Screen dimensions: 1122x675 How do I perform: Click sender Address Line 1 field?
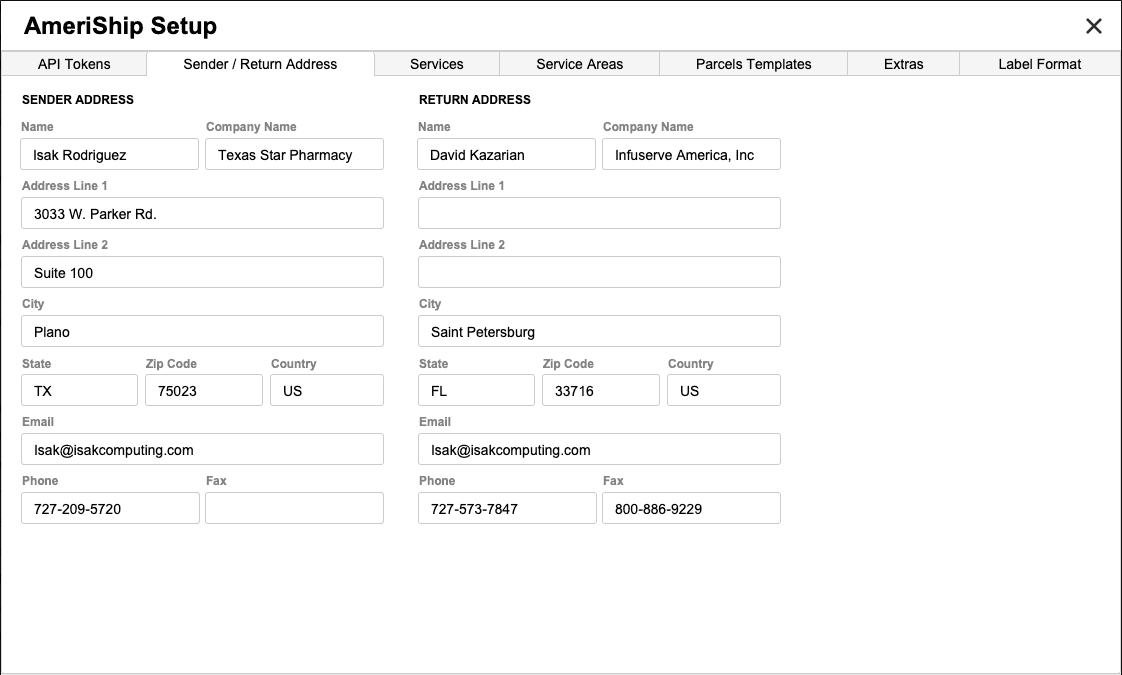pyautogui.click(x=202, y=214)
